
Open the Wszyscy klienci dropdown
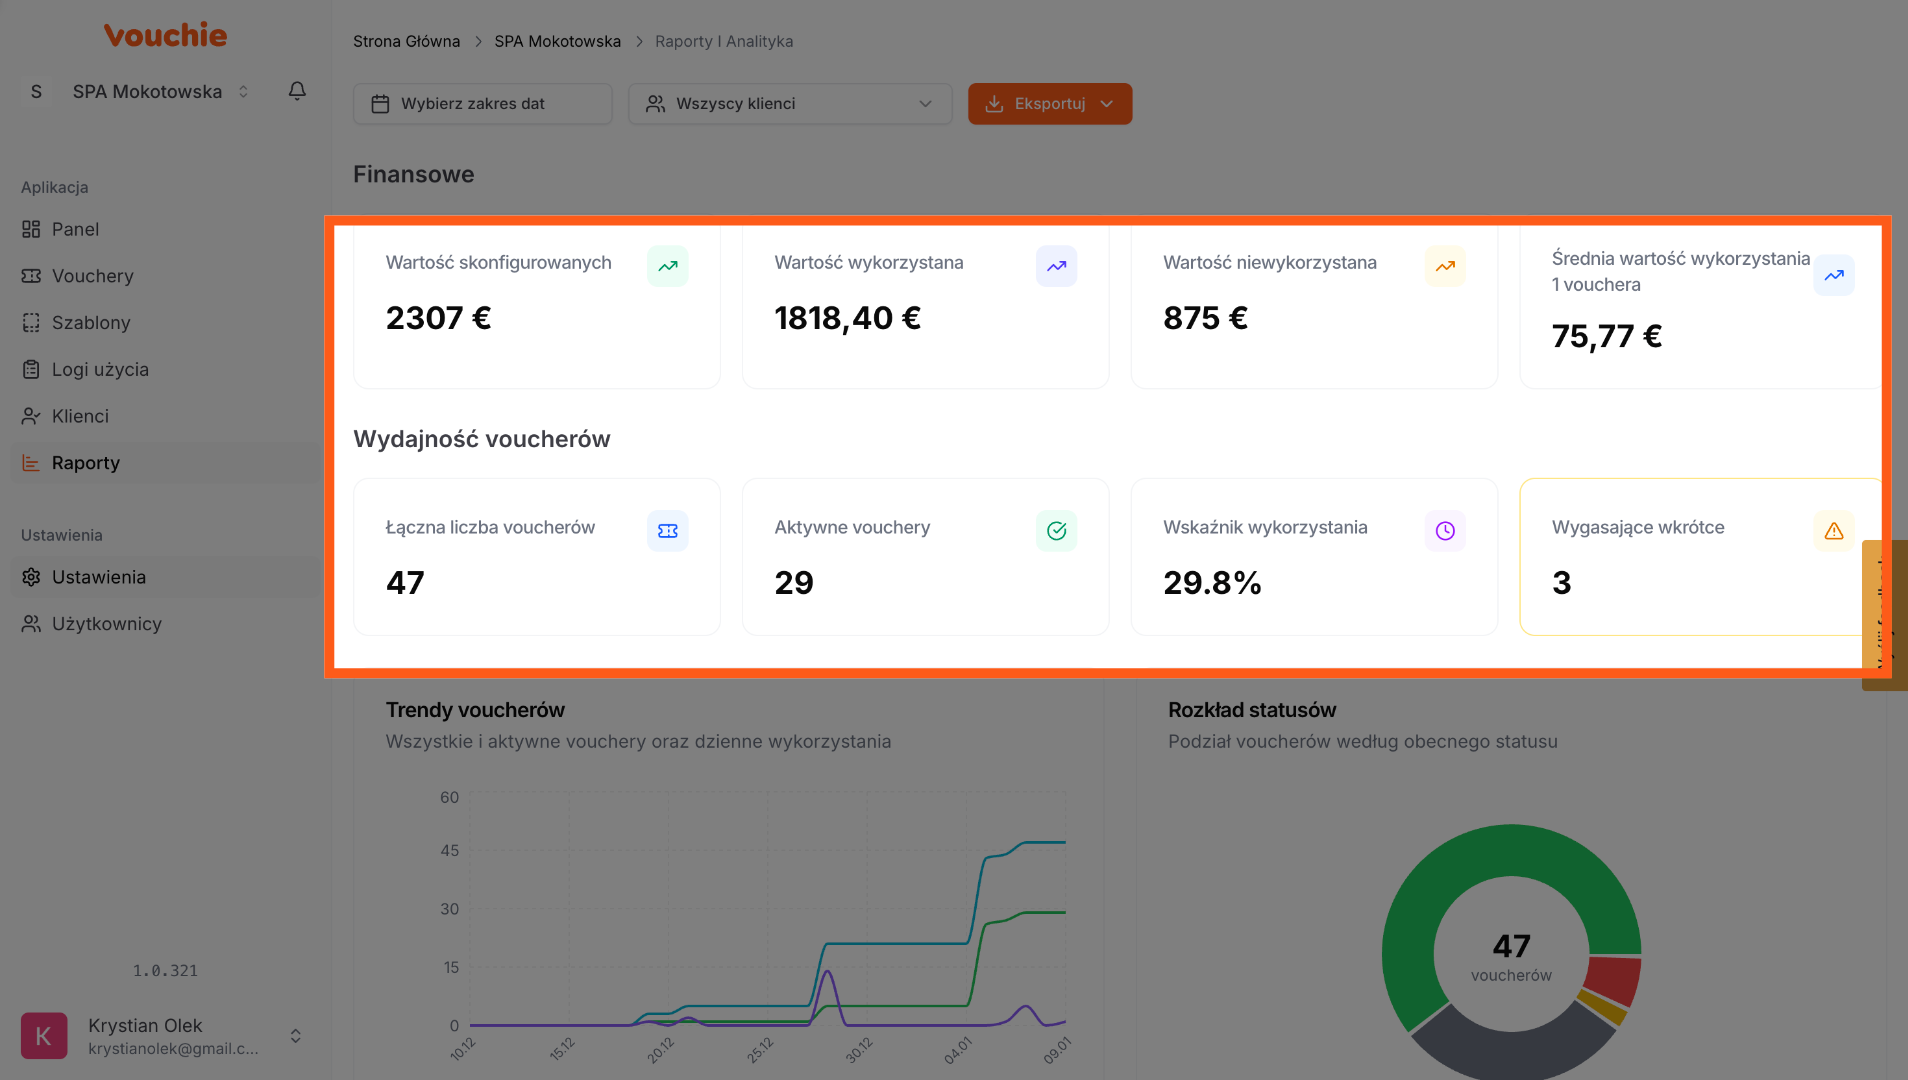[790, 104]
